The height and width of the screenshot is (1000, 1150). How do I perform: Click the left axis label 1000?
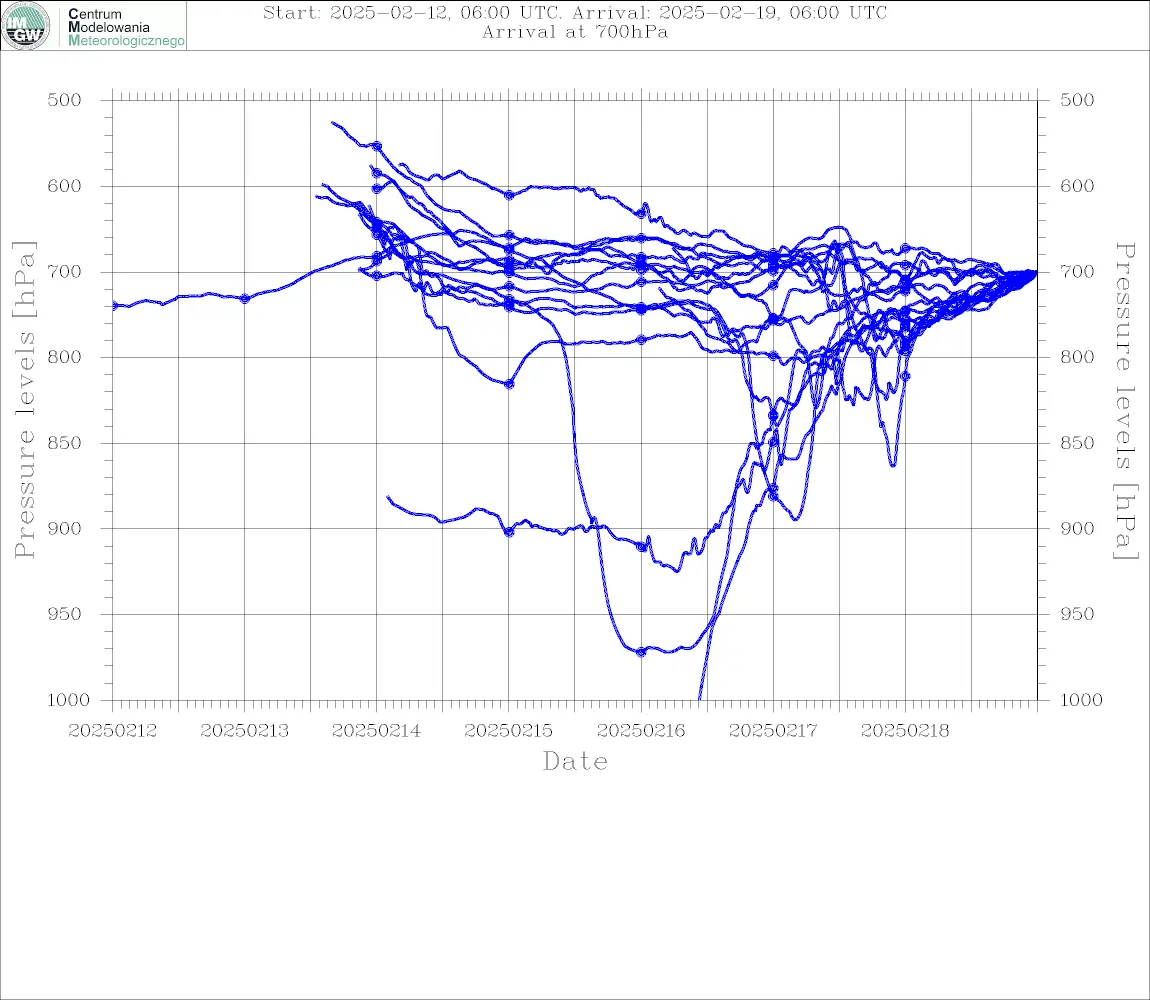69,699
